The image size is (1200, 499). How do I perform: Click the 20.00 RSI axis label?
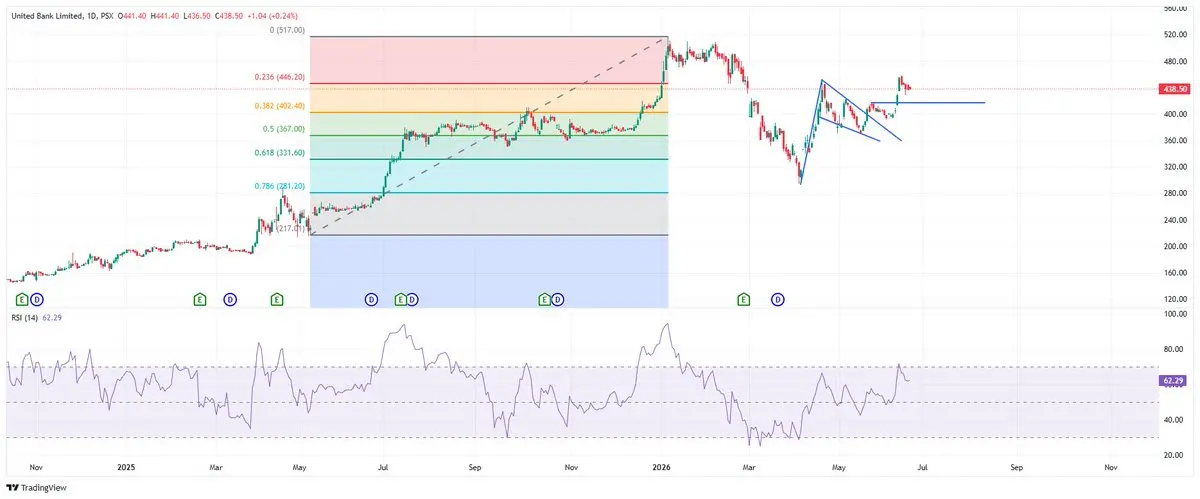click(x=1175, y=455)
